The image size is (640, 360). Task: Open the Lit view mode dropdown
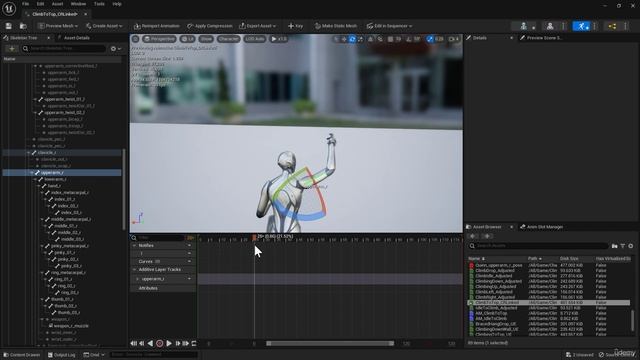187,39
